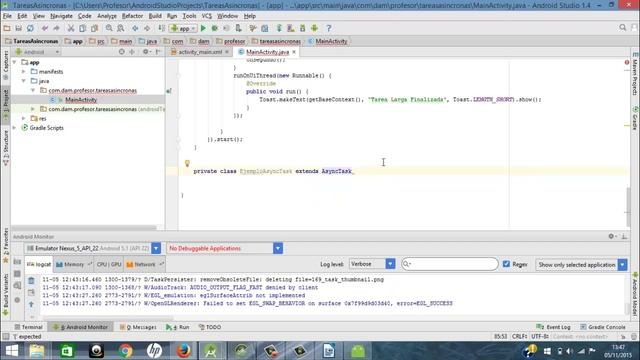Select MainActivity in the project tree
Screen dimensions: 640x360
tap(81, 100)
